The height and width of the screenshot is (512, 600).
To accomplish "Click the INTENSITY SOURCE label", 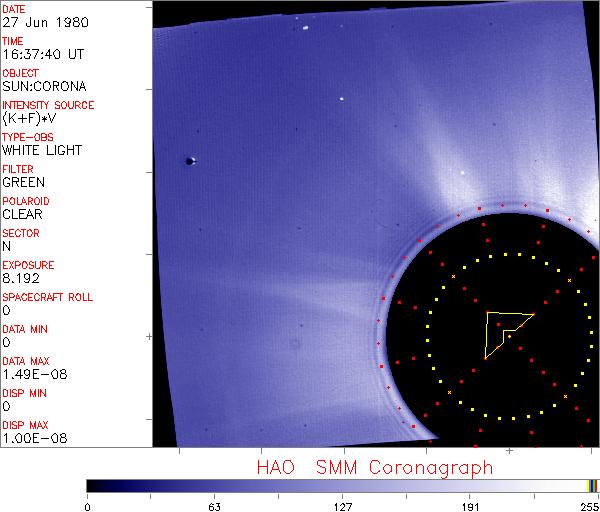I will 48,105.
